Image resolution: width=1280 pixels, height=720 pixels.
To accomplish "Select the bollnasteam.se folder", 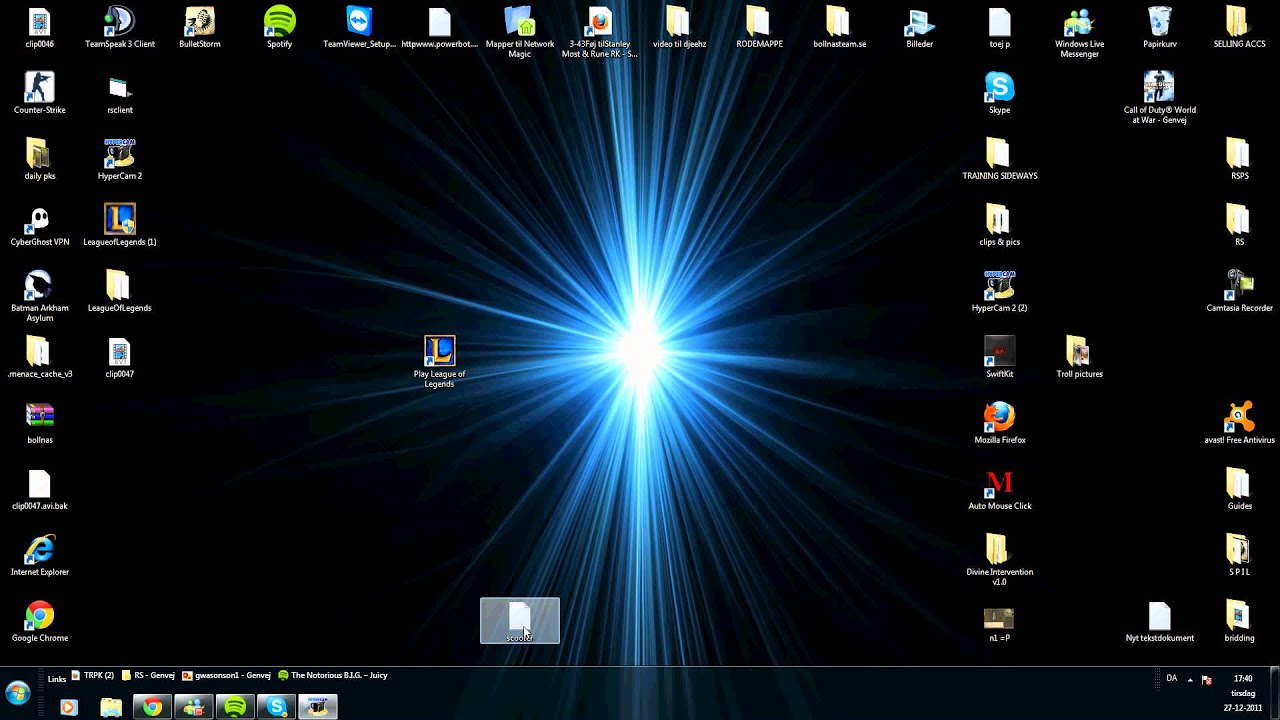I will [x=840, y=28].
